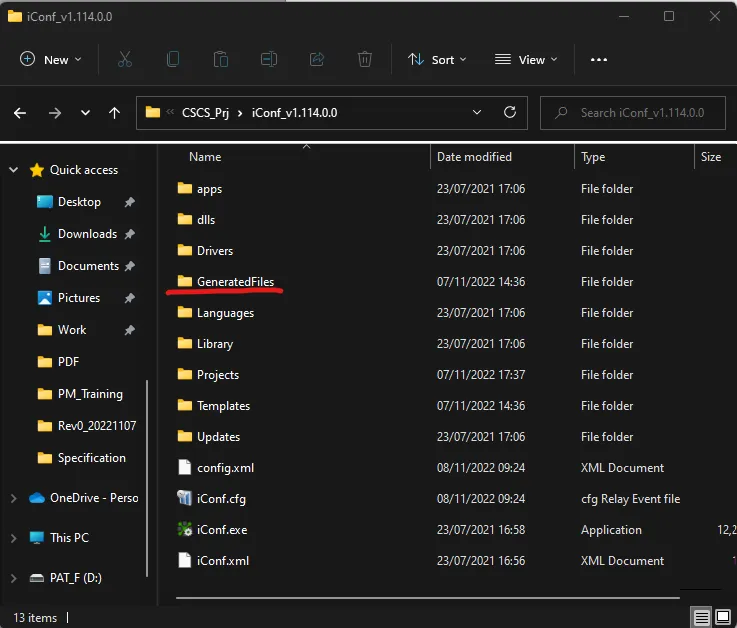Refresh the current folder view
The image size is (737, 628).
[x=510, y=112]
